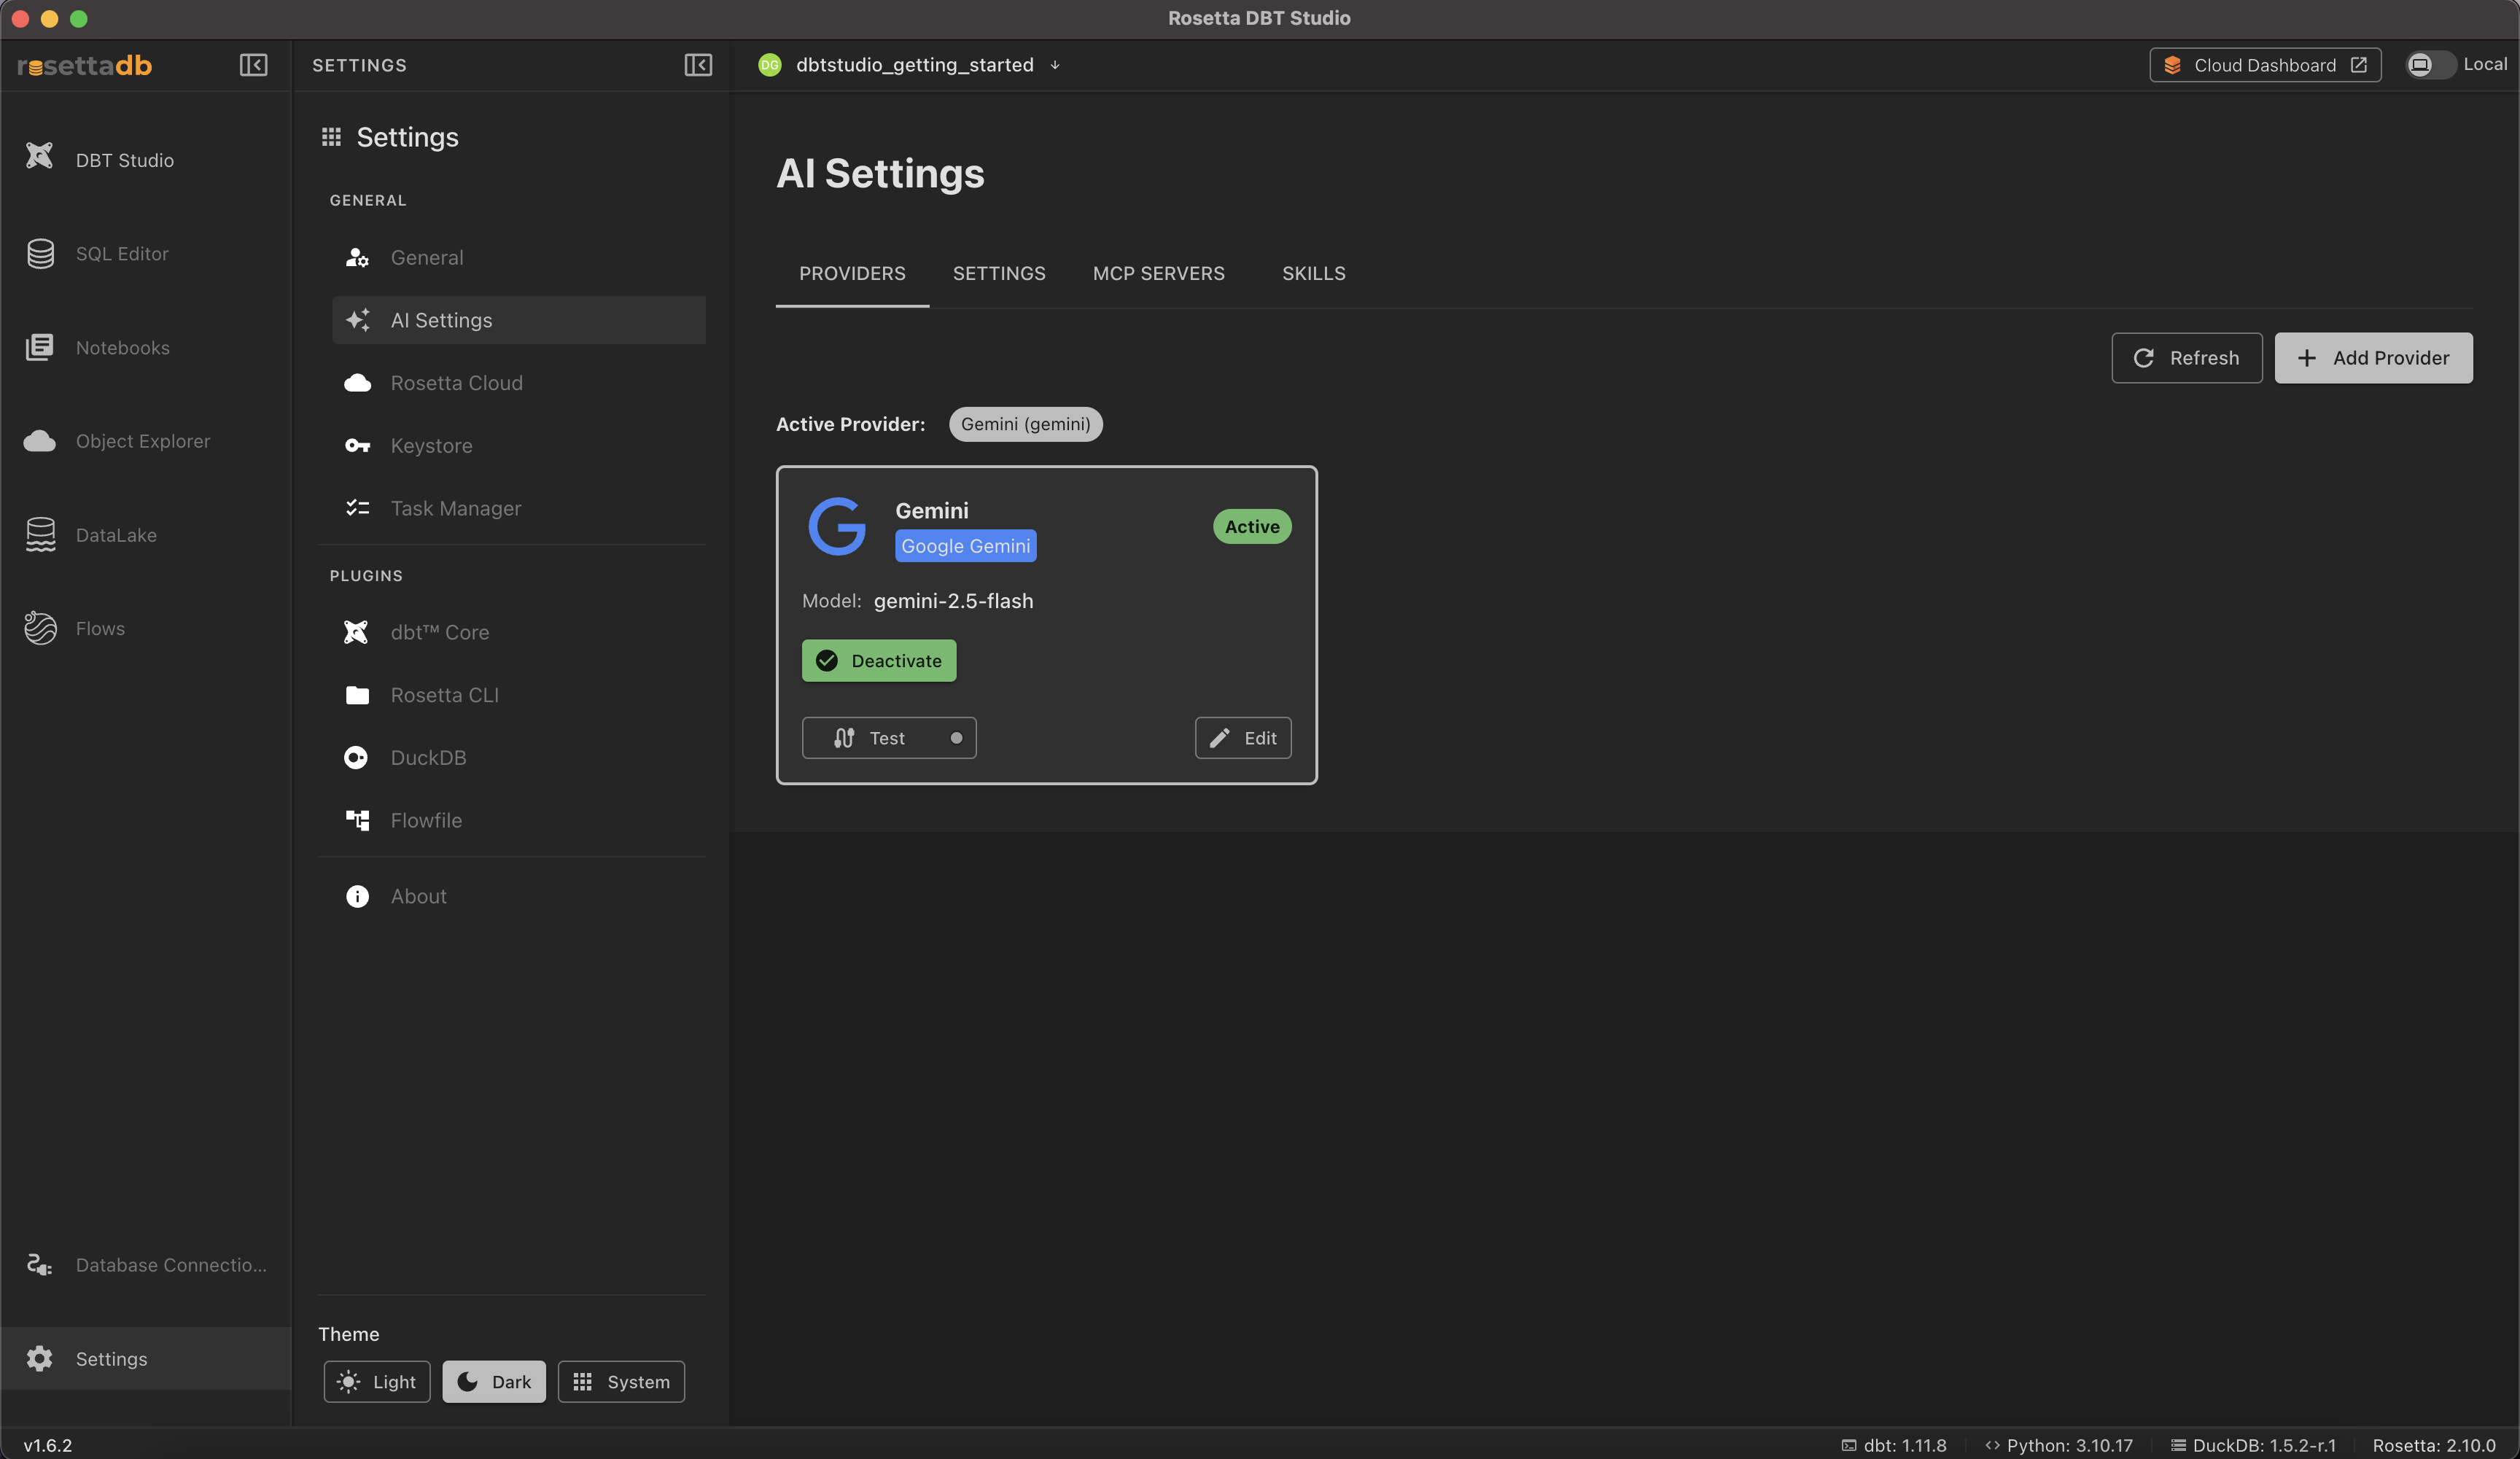
Task: Deactivate the Gemini provider
Action: tap(879, 660)
